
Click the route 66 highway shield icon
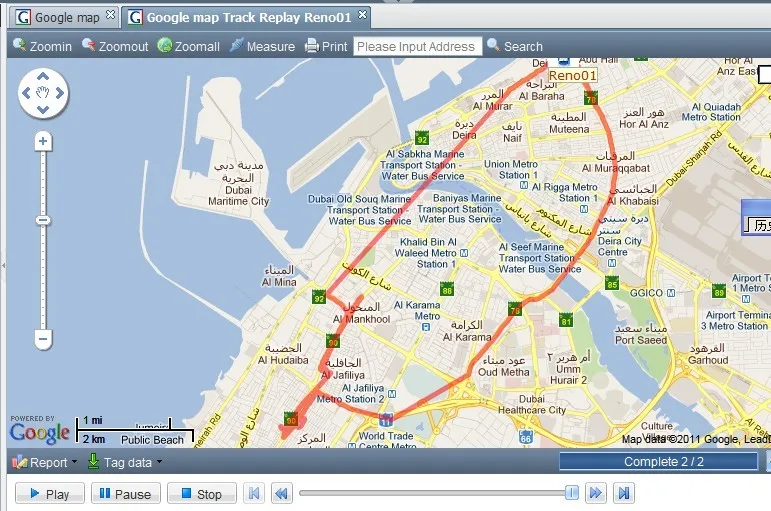point(526,436)
